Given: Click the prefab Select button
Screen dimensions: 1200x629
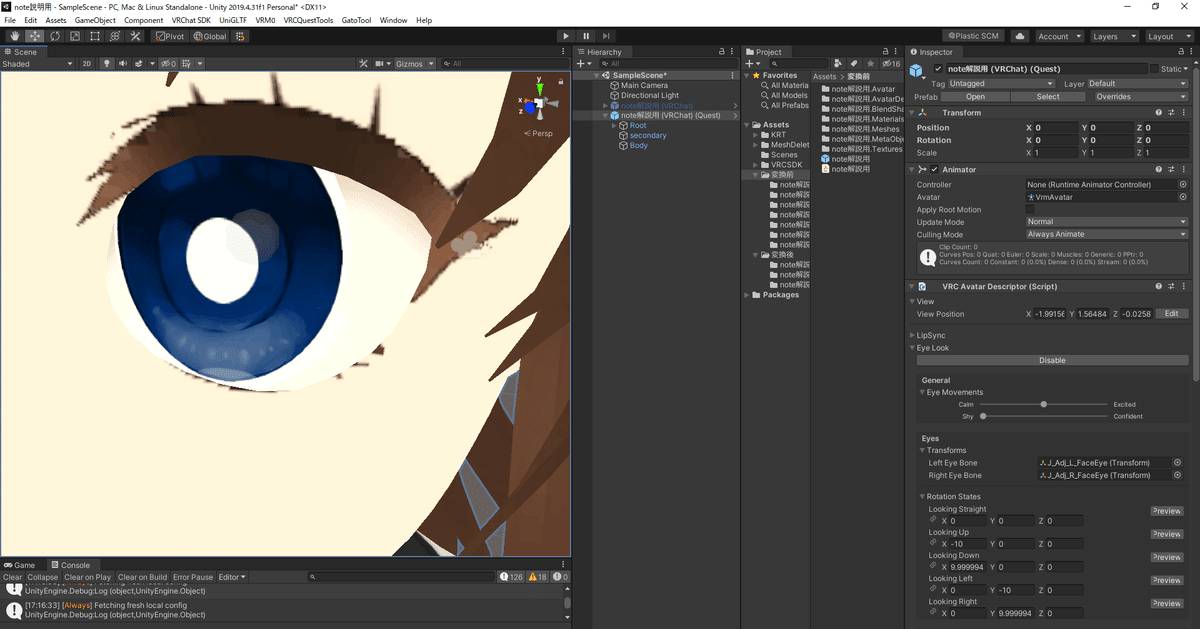Looking at the screenshot, I should click(1047, 97).
